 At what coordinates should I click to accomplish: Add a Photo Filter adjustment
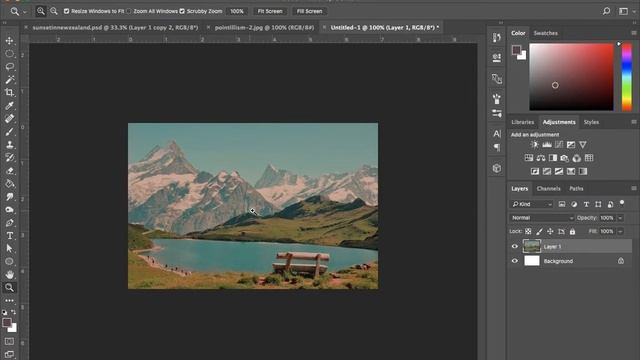pos(564,158)
